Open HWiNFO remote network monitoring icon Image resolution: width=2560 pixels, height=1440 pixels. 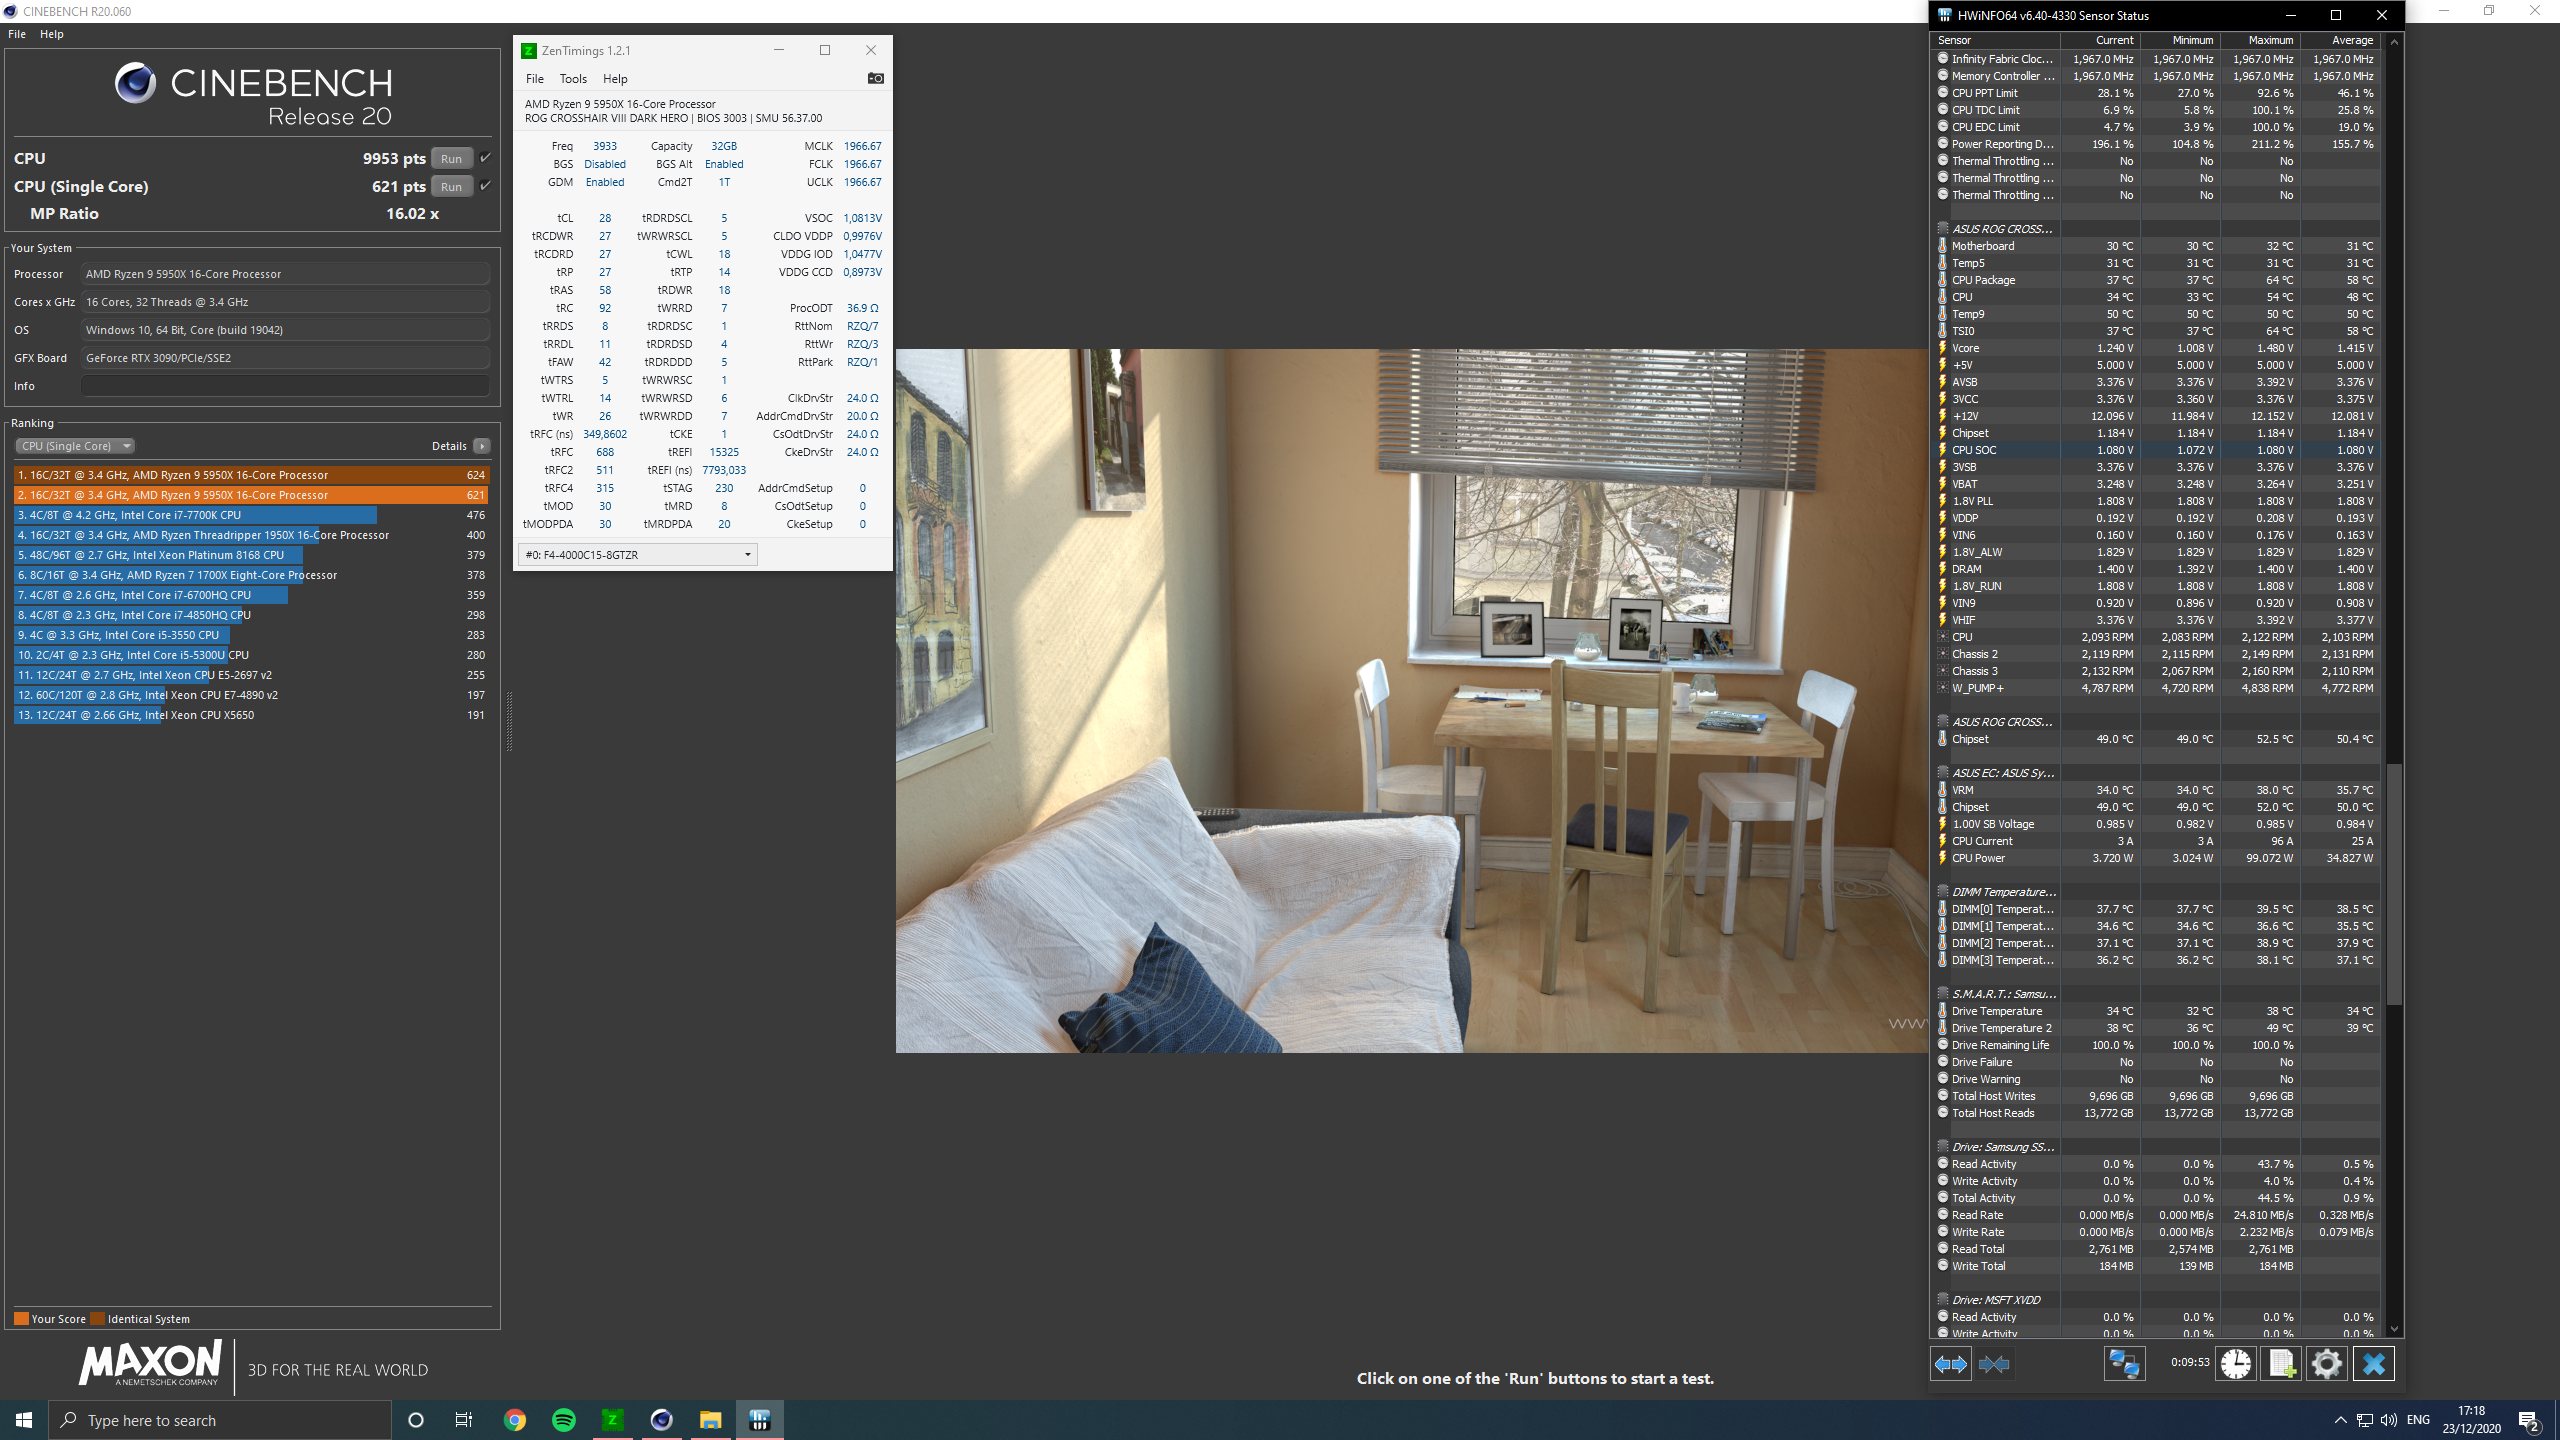point(2124,1364)
